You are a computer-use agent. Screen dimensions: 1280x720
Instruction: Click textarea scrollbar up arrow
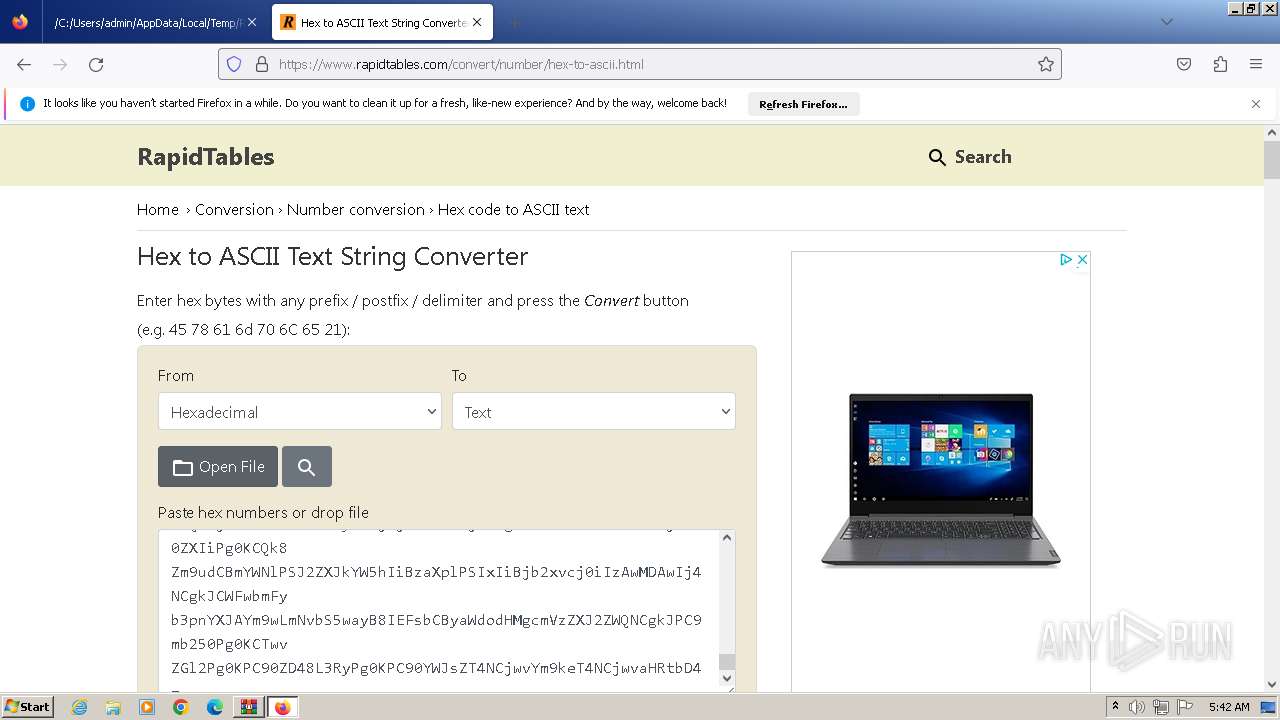pyautogui.click(x=727, y=538)
